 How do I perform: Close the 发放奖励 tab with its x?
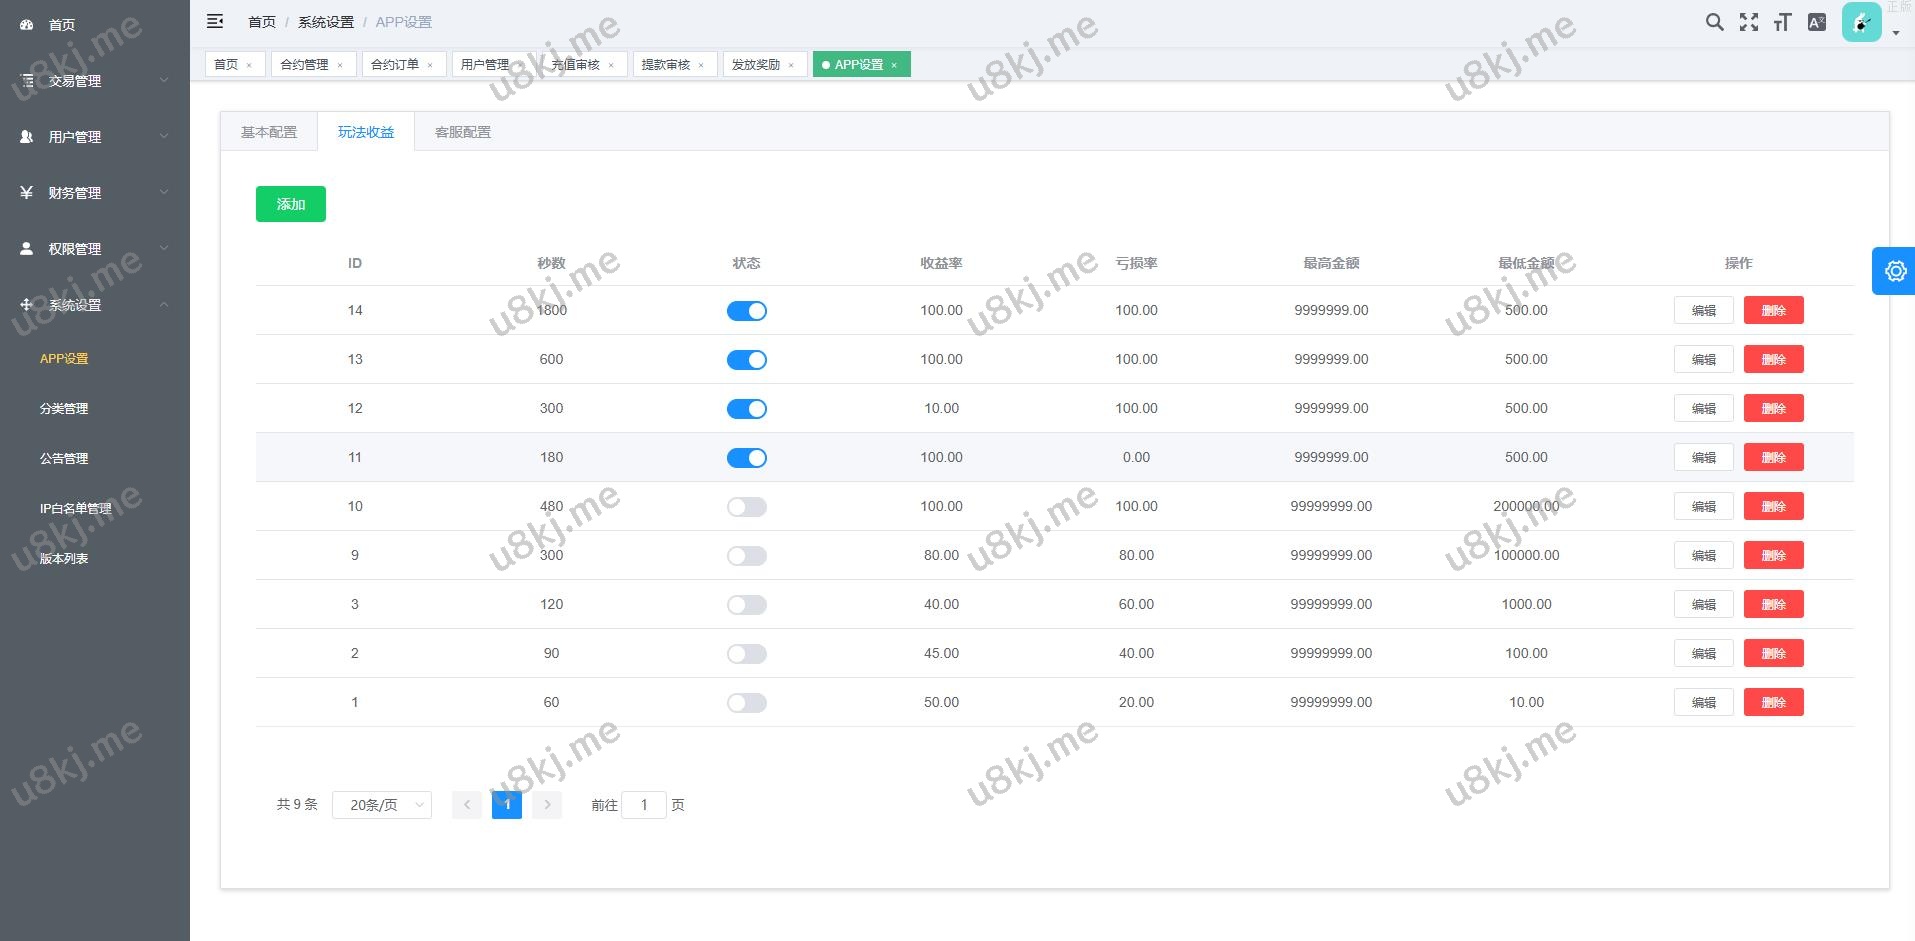click(x=791, y=65)
